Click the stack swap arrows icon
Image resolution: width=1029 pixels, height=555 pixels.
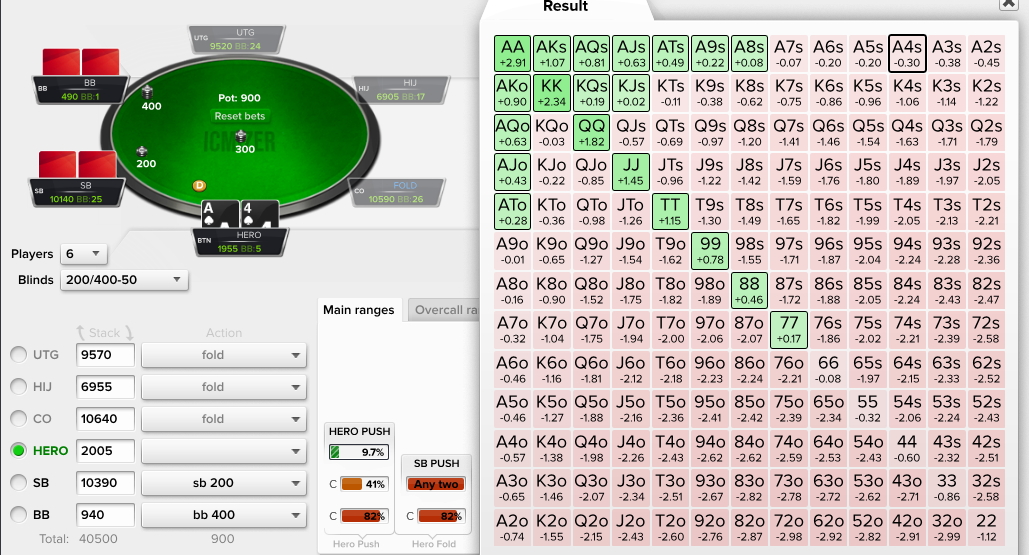pyautogui.click(x=105, y=333)
